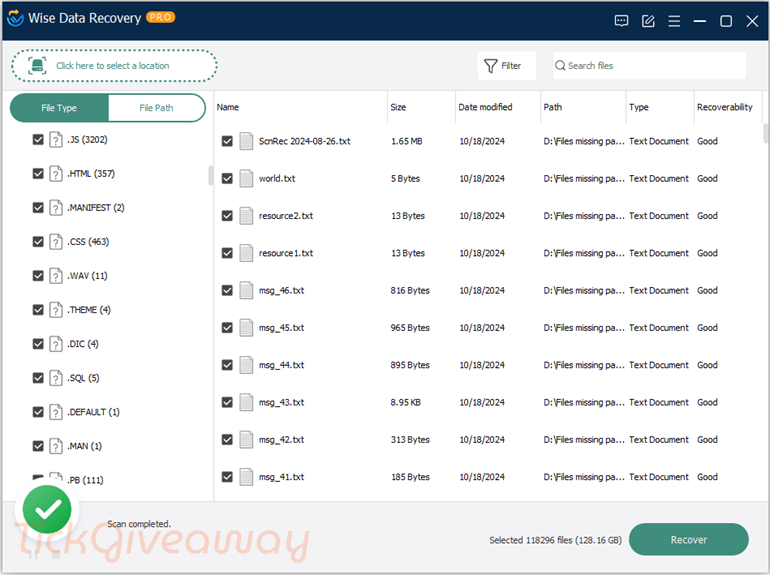Toggle the .MAN (1) checkbox
The width and height of the screenshot is (770, 575).
(x=38, y=446)
